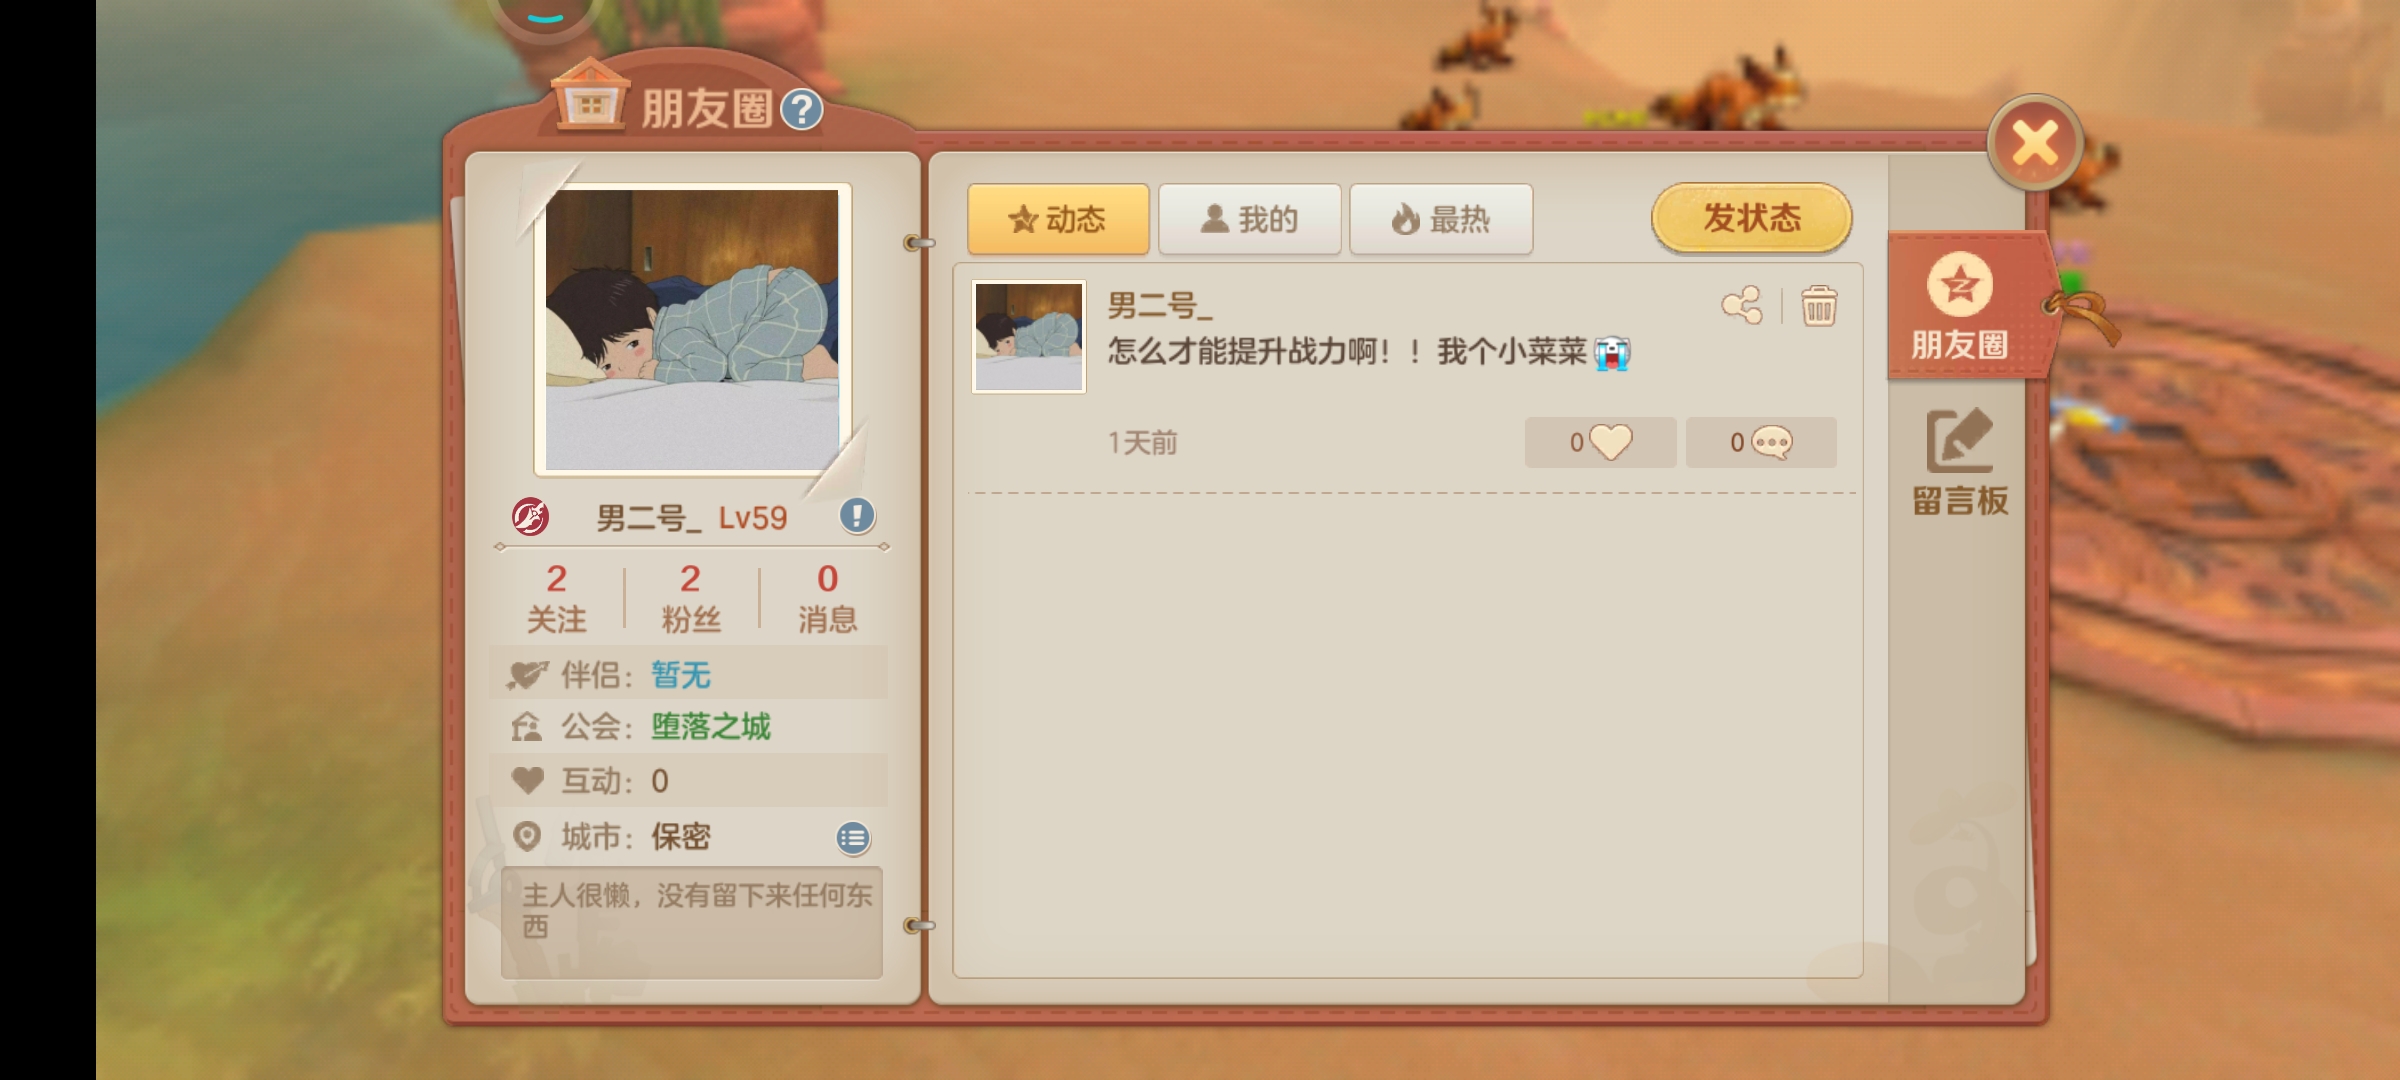Switch to the 动态 tab

(1058, 219)
